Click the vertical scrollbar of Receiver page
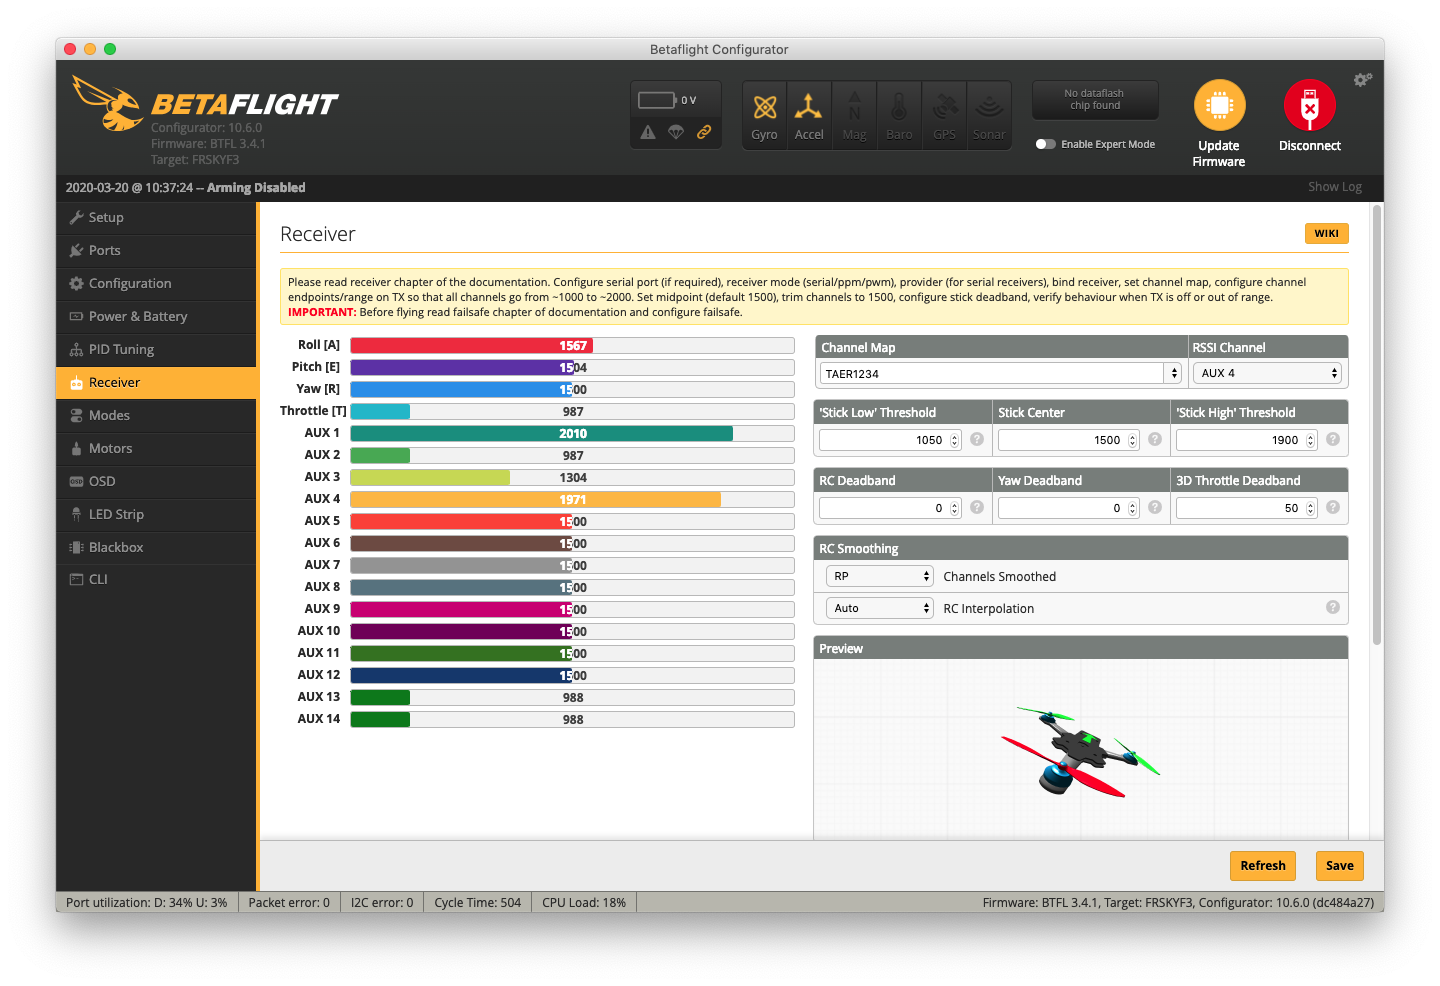The width and height of the screenshot is (1440, 986). tap(1377, 425)
